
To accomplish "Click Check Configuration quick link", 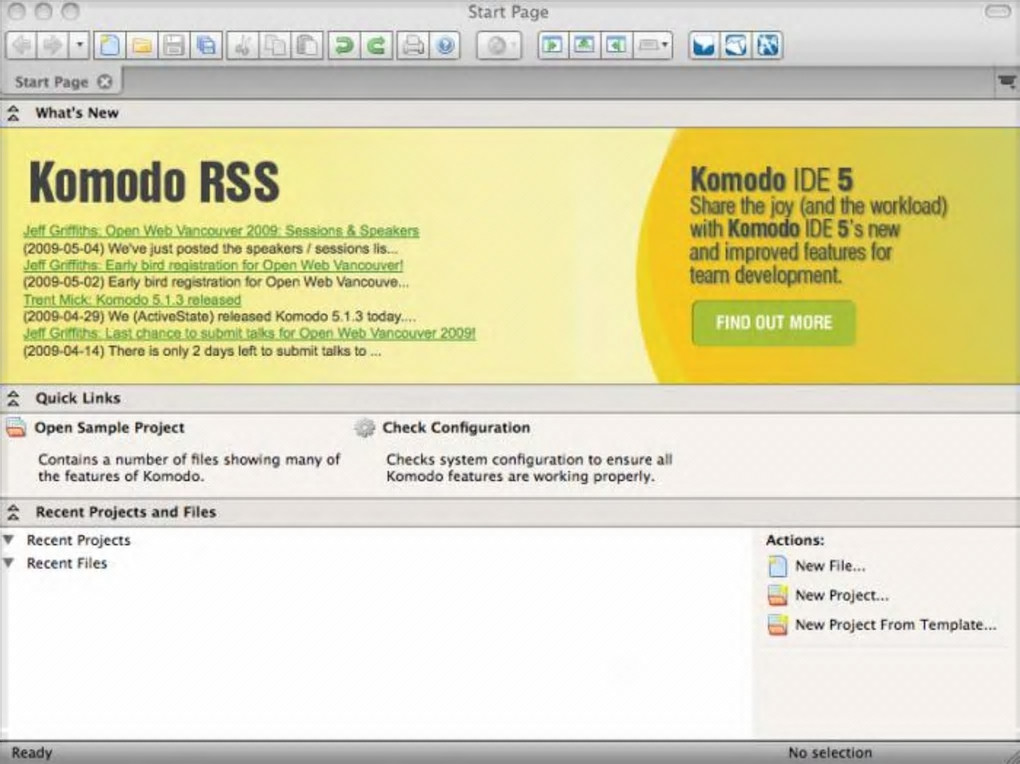I will tap(456, 428).
